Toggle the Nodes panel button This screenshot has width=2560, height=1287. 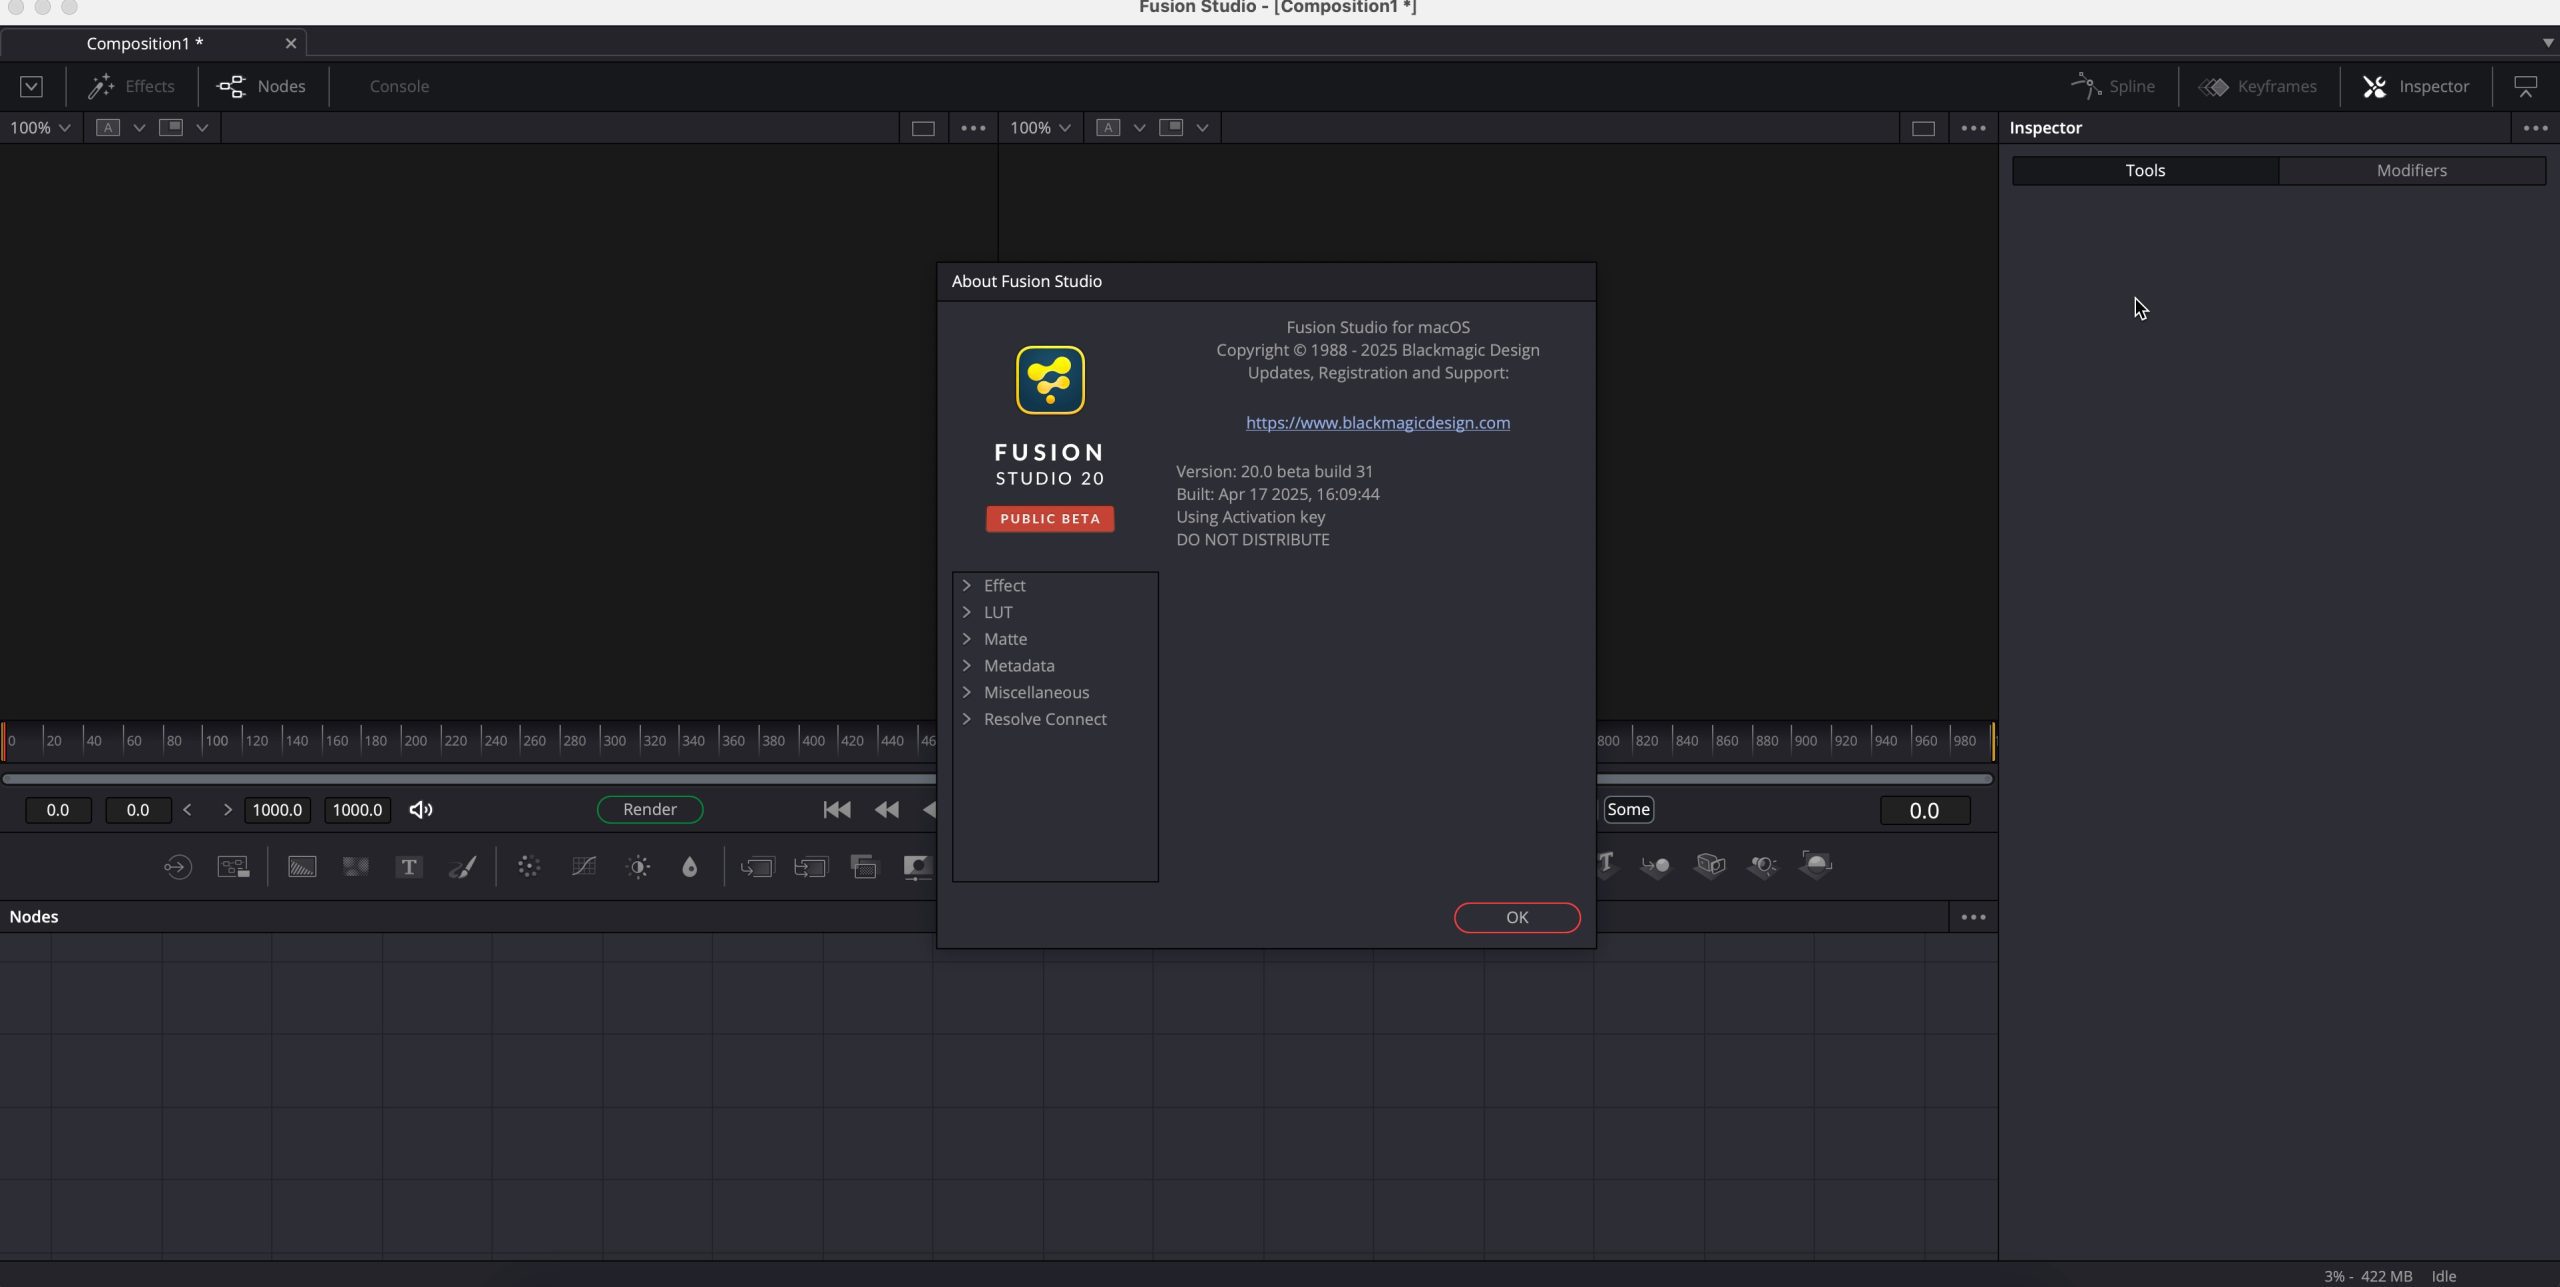coord(261,87)
